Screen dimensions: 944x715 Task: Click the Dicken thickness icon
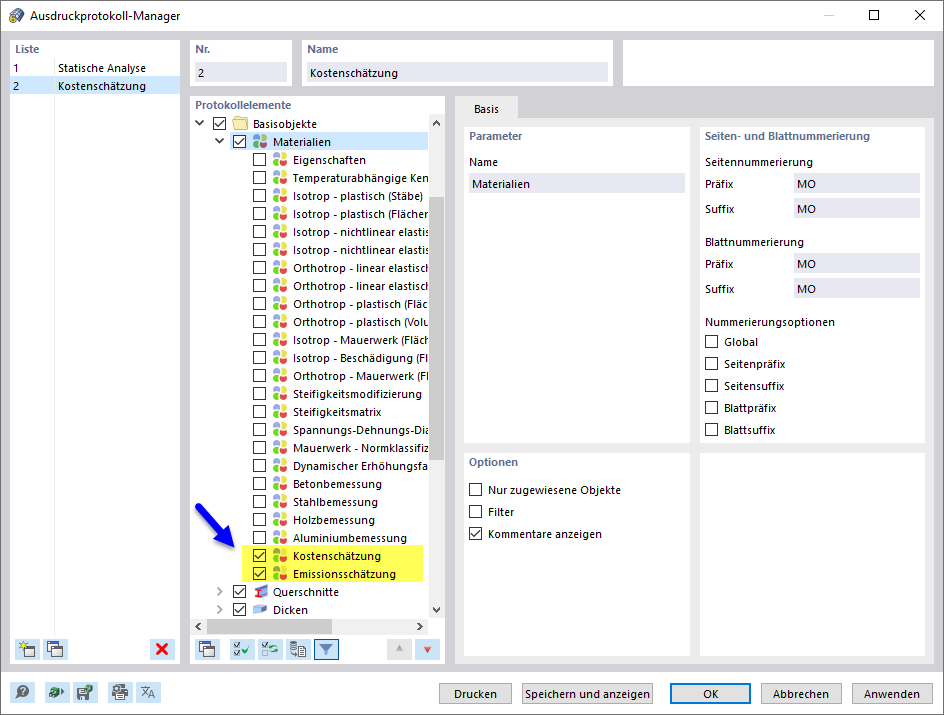(x=260, y=610)
